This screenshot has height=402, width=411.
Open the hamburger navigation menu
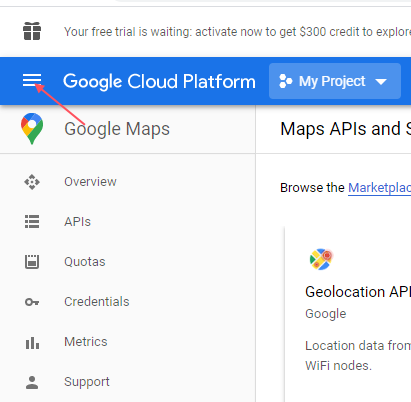point(32,81)
